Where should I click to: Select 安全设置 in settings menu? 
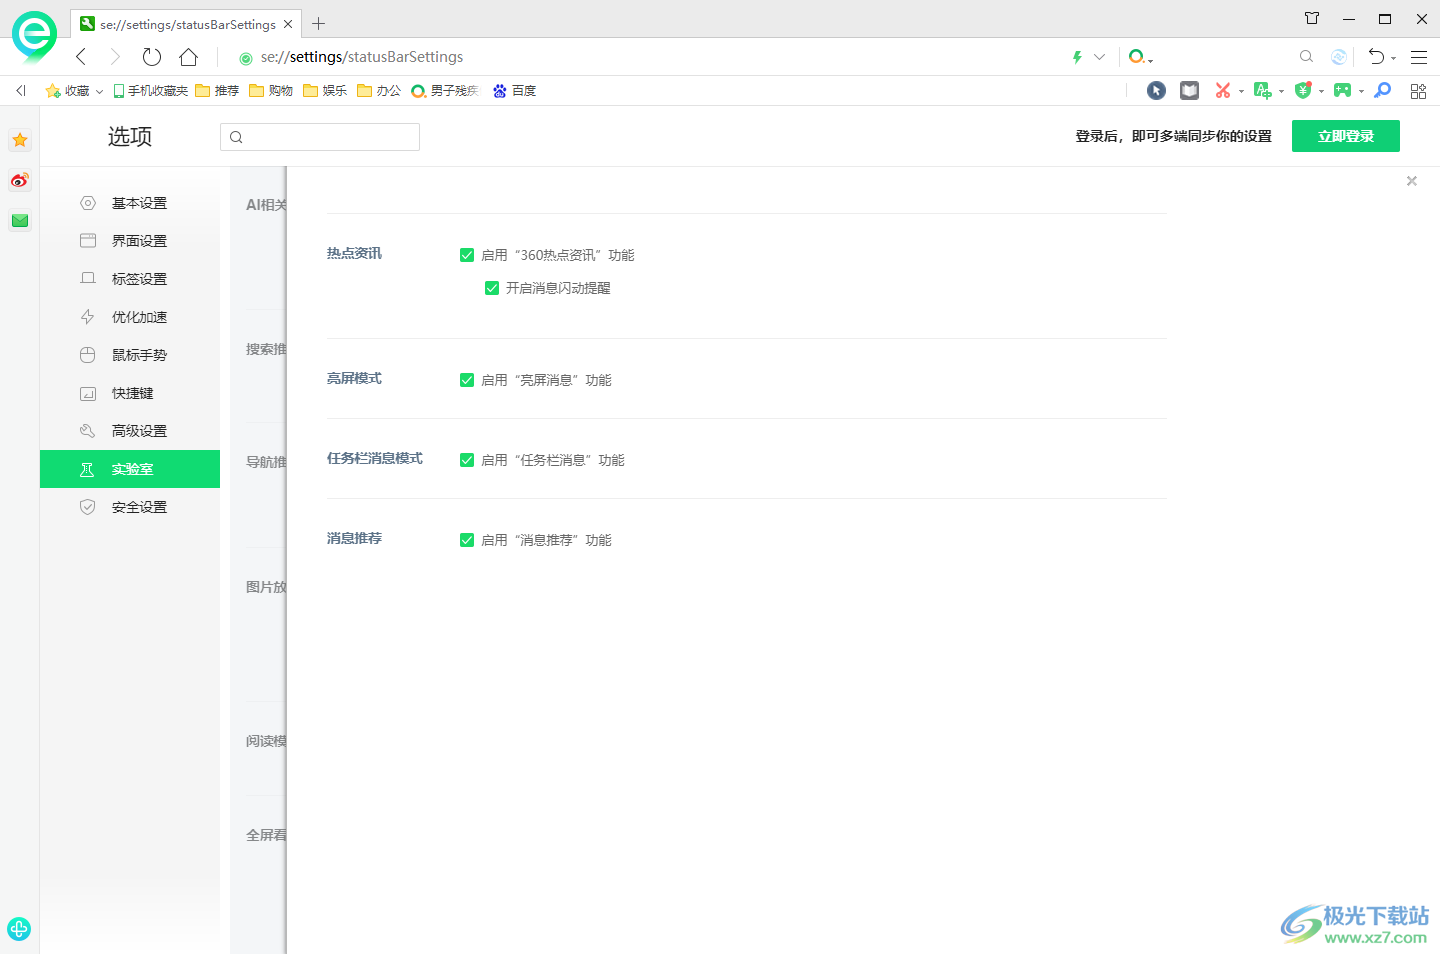[x=130, y=507]
